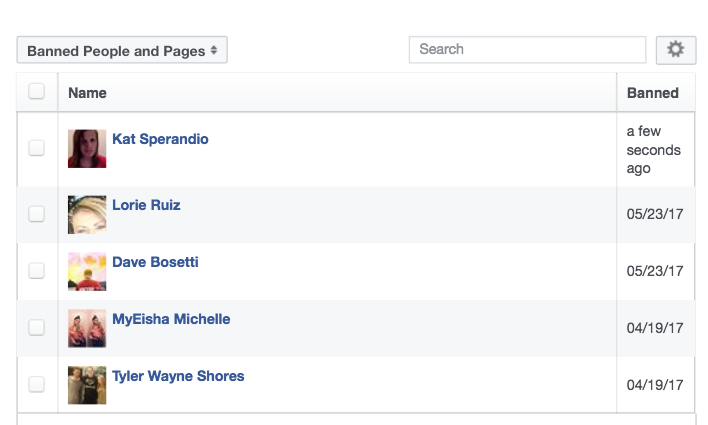
Task: Click Lorie Ruiz's profile picture
Action: [x=87, y=215]
